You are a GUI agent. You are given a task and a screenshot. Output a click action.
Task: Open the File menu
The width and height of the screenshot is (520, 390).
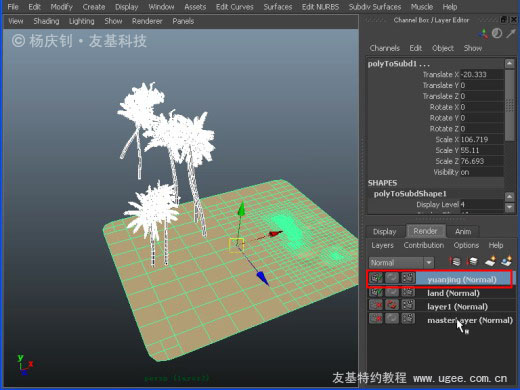[13, 7]
